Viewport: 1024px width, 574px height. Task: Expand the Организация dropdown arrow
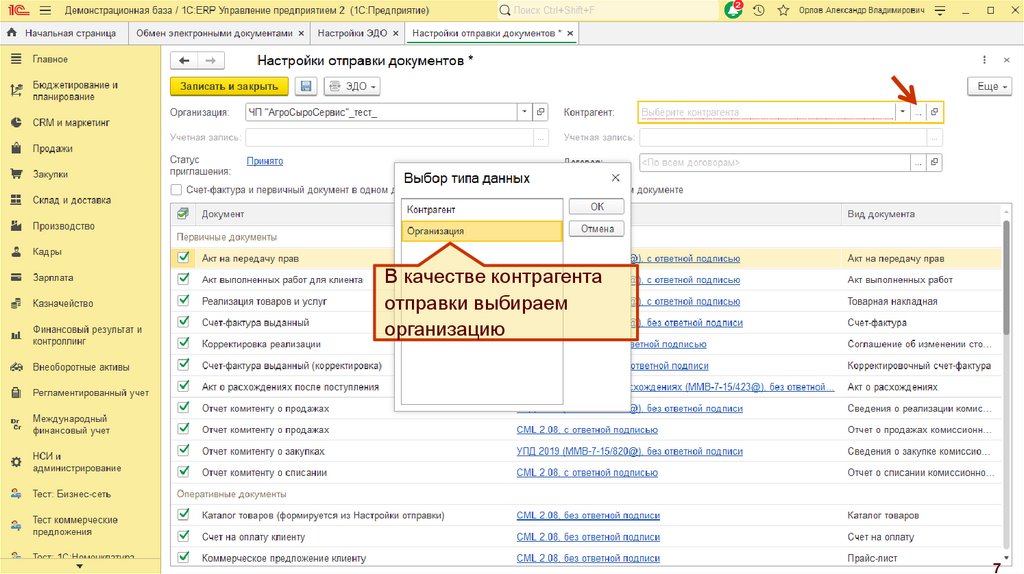tap(525, 112)
